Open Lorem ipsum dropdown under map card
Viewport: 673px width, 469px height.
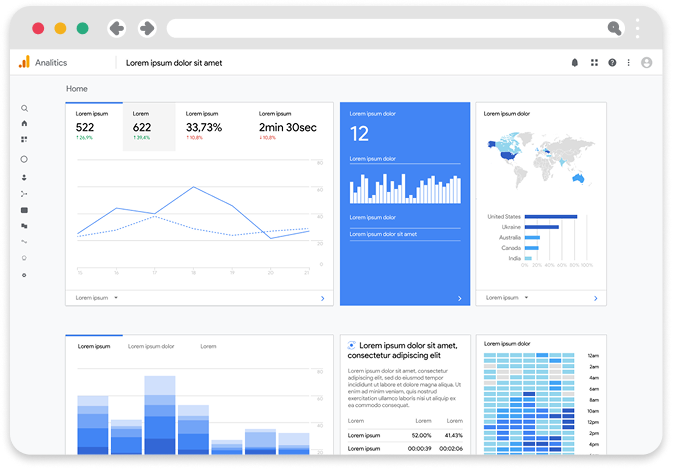click(x=507, y=298)
